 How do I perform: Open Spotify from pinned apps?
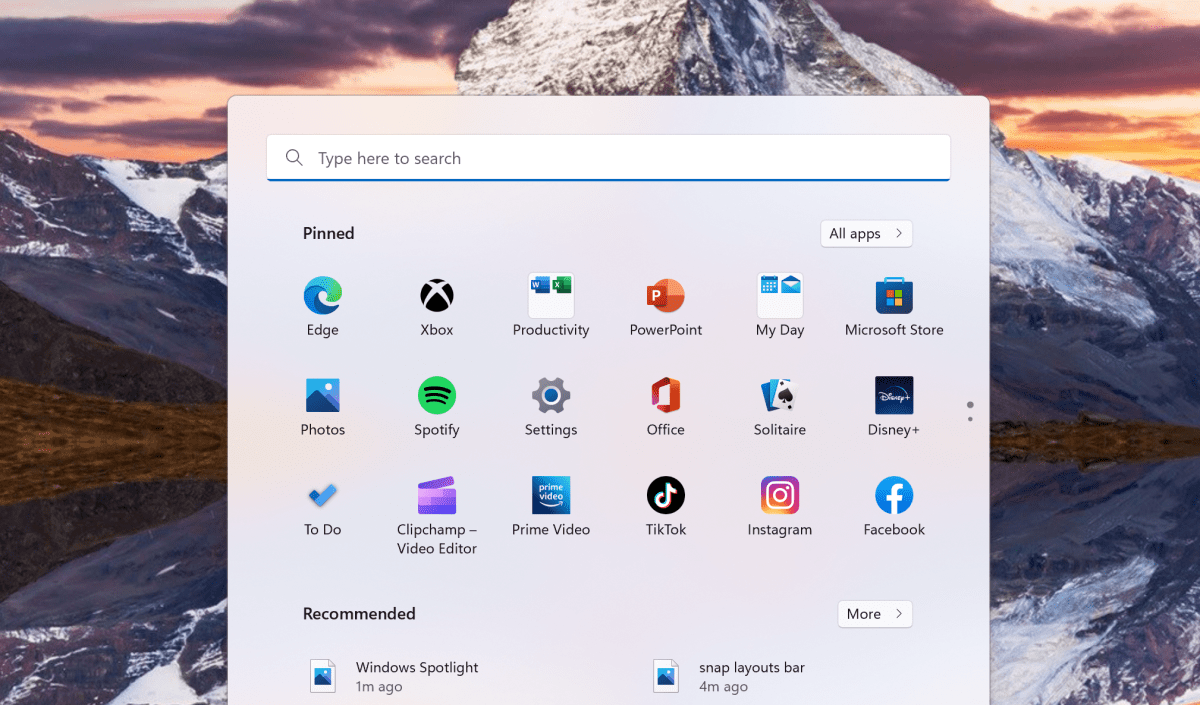[437, 396]
